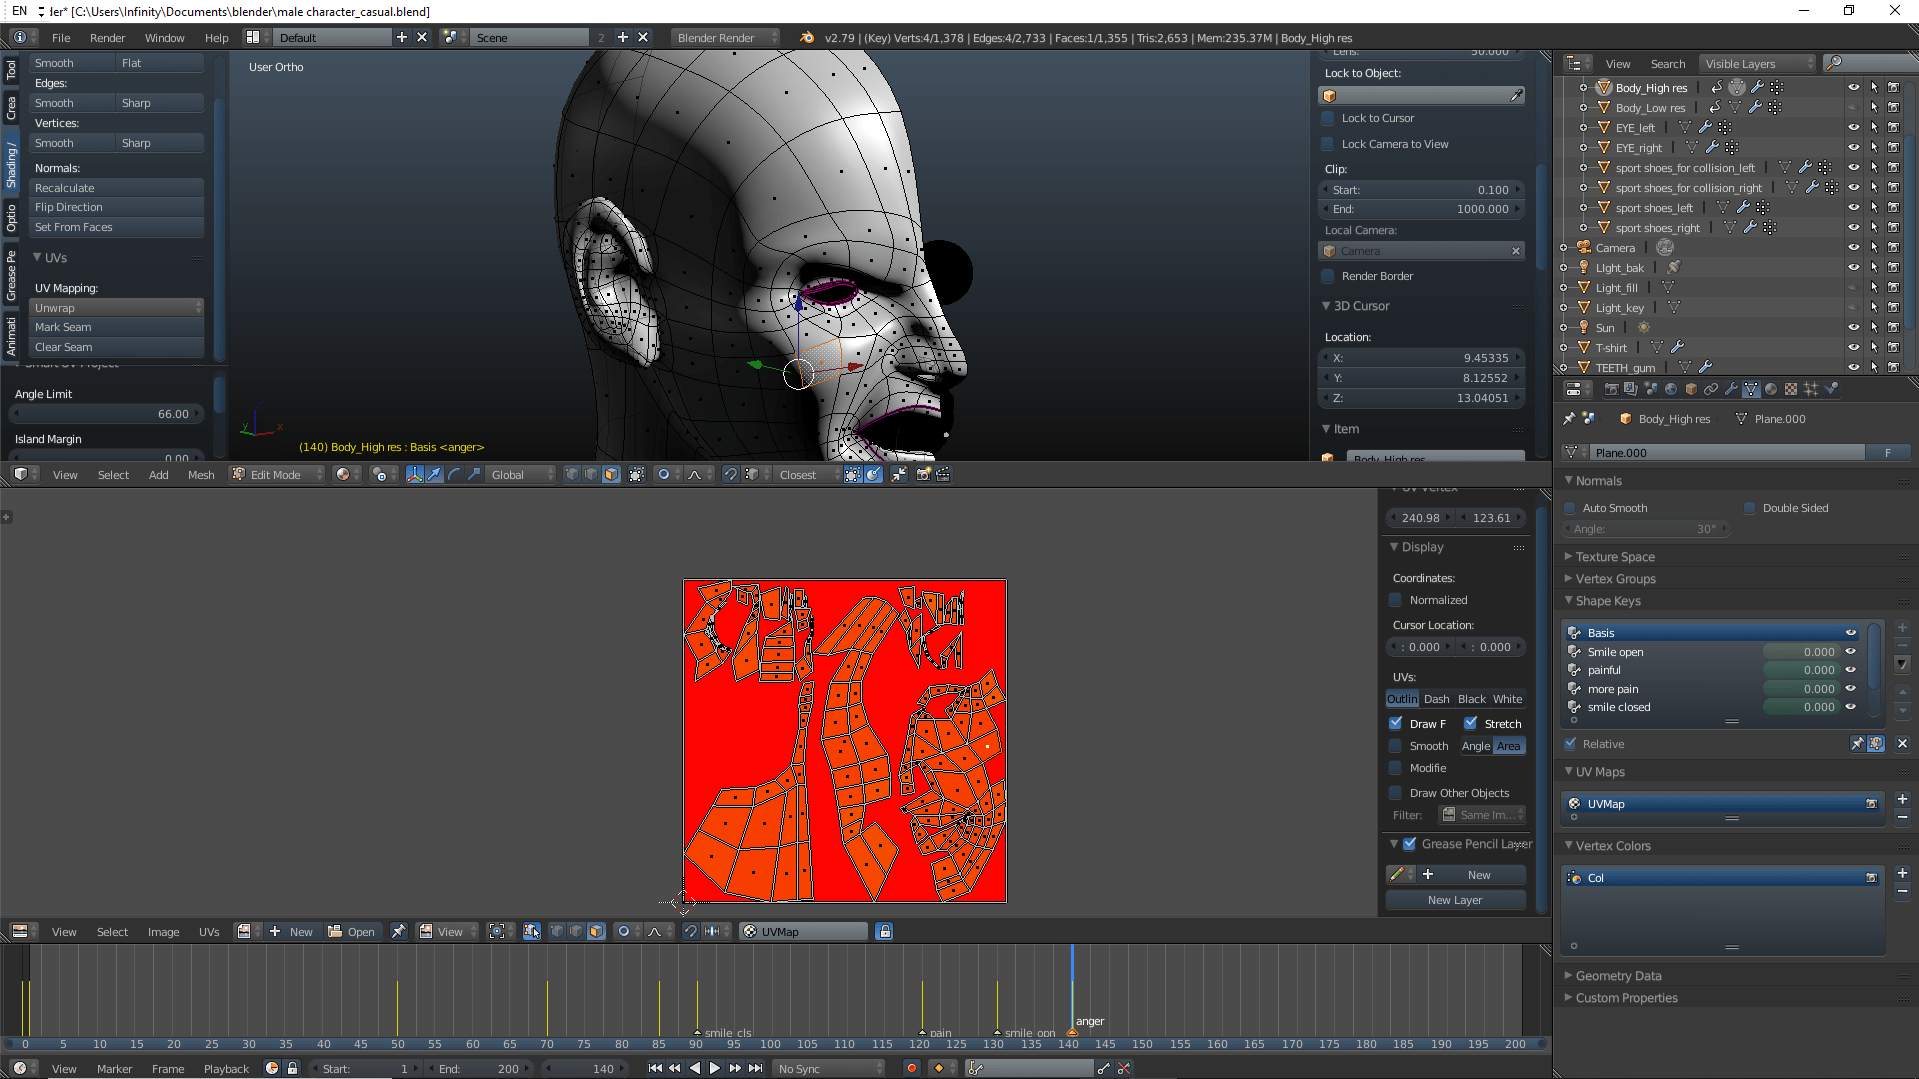This screenshot has width=1919, height=1079.
Task: Click the Clear Seam button
Action: 116,347
